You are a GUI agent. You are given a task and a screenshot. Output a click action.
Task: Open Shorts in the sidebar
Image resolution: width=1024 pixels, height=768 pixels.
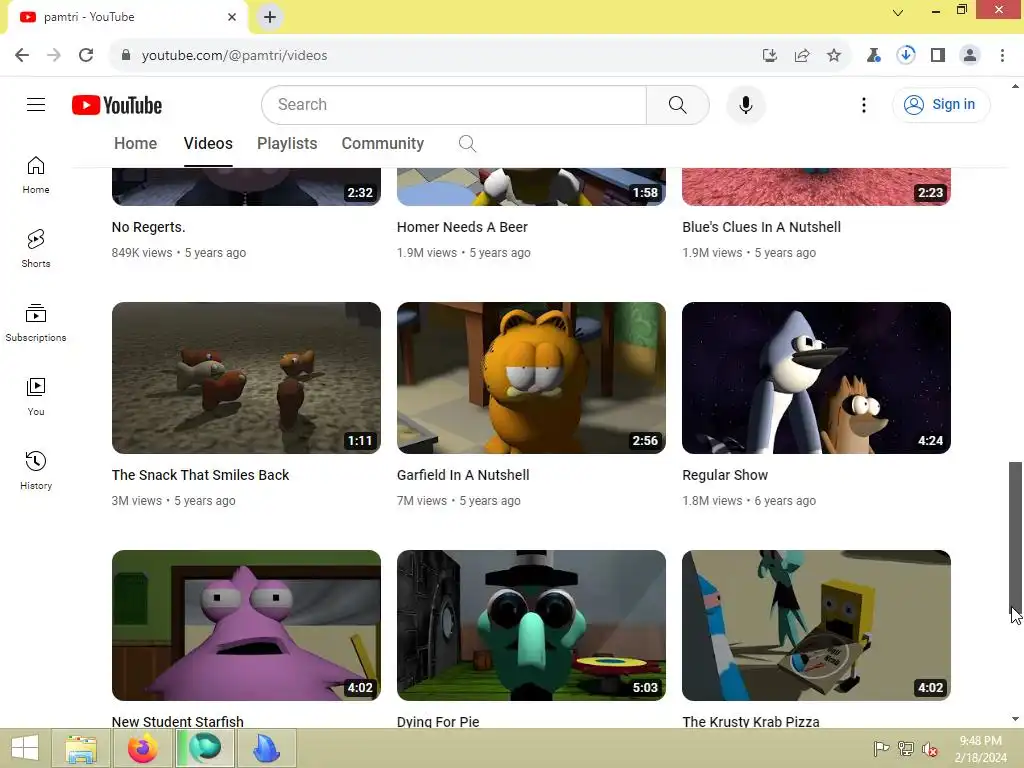[36, 249]
